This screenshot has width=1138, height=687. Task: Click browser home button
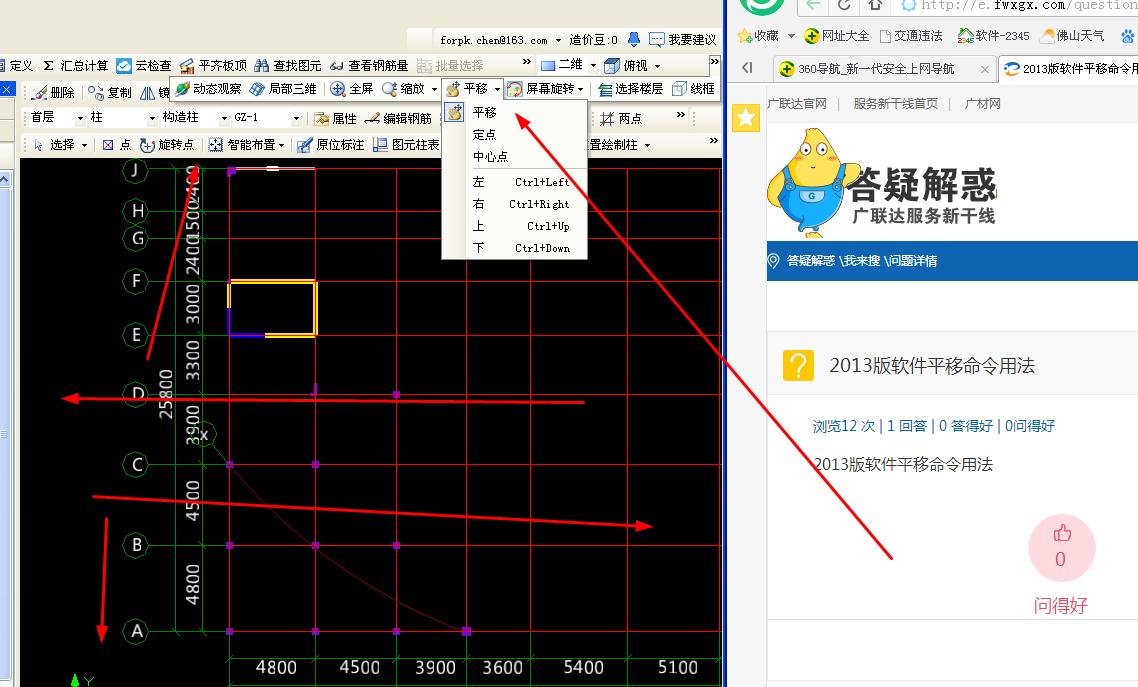[x=875, y=5]
